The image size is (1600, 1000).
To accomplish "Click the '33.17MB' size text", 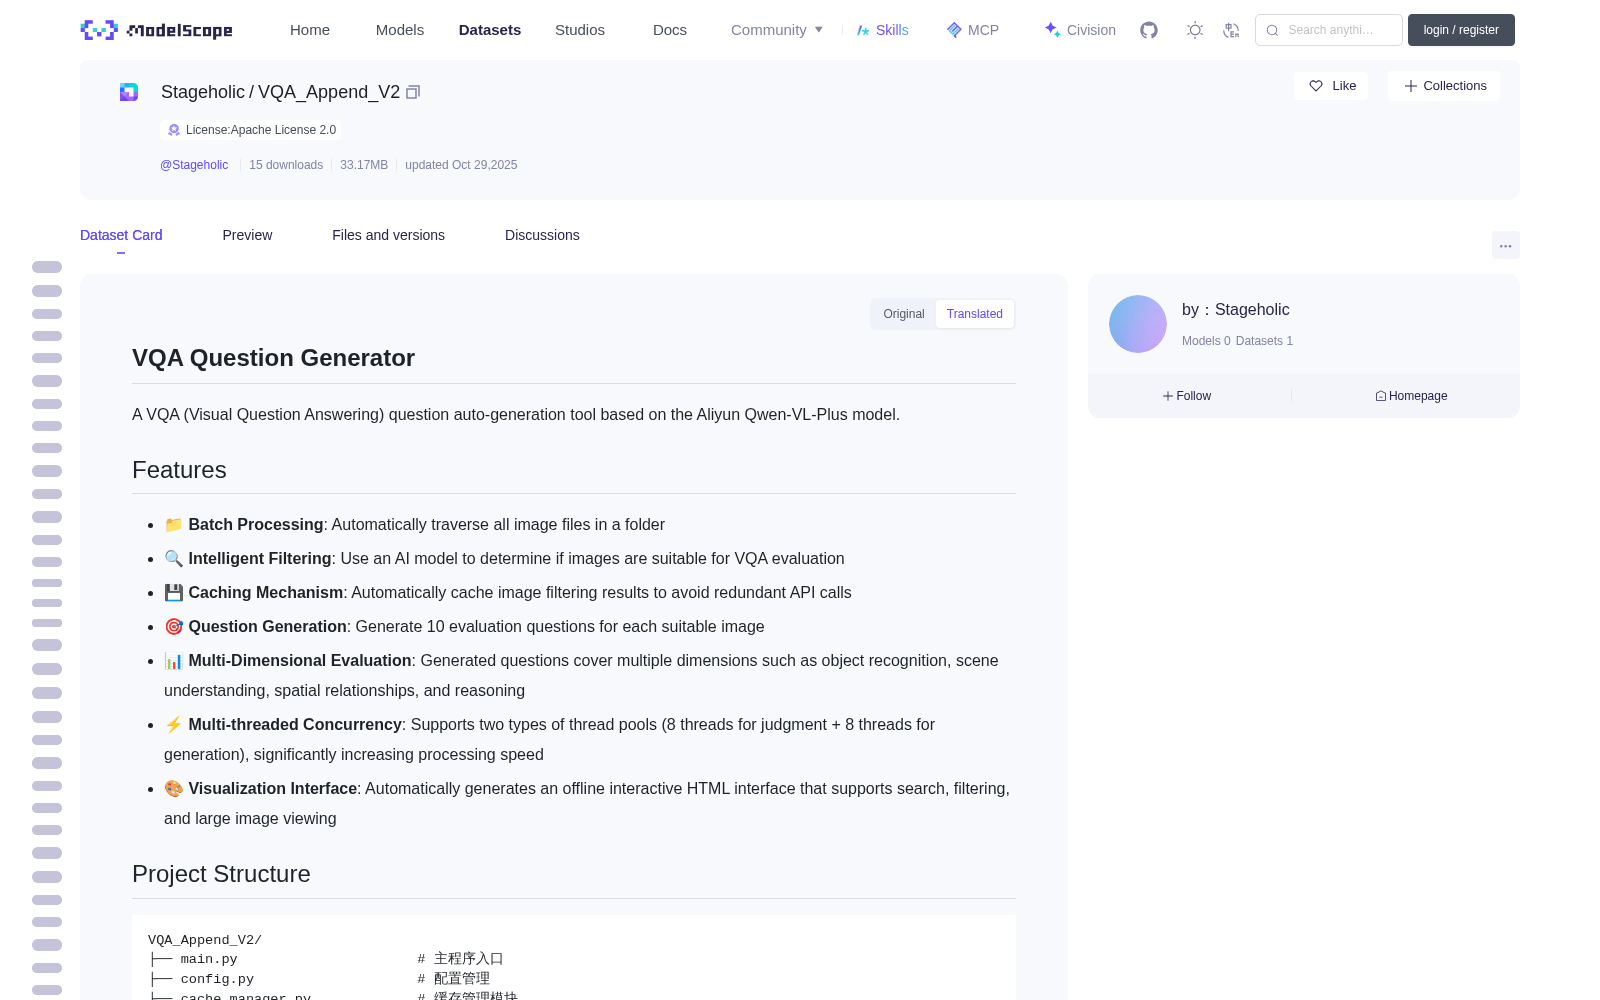I will point(364,165).
